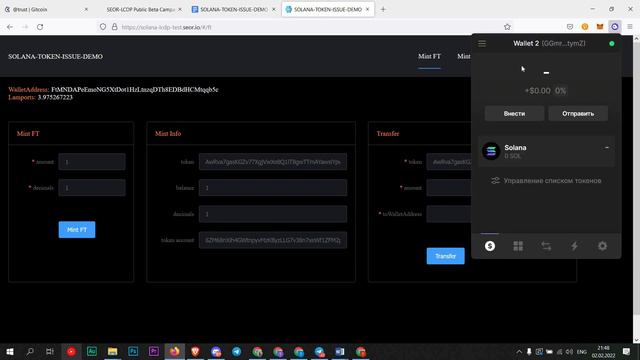Image resolution: width=640 pixels, height=360 pixels.
Task: Go back with the browser arrow
Action: 10,27
